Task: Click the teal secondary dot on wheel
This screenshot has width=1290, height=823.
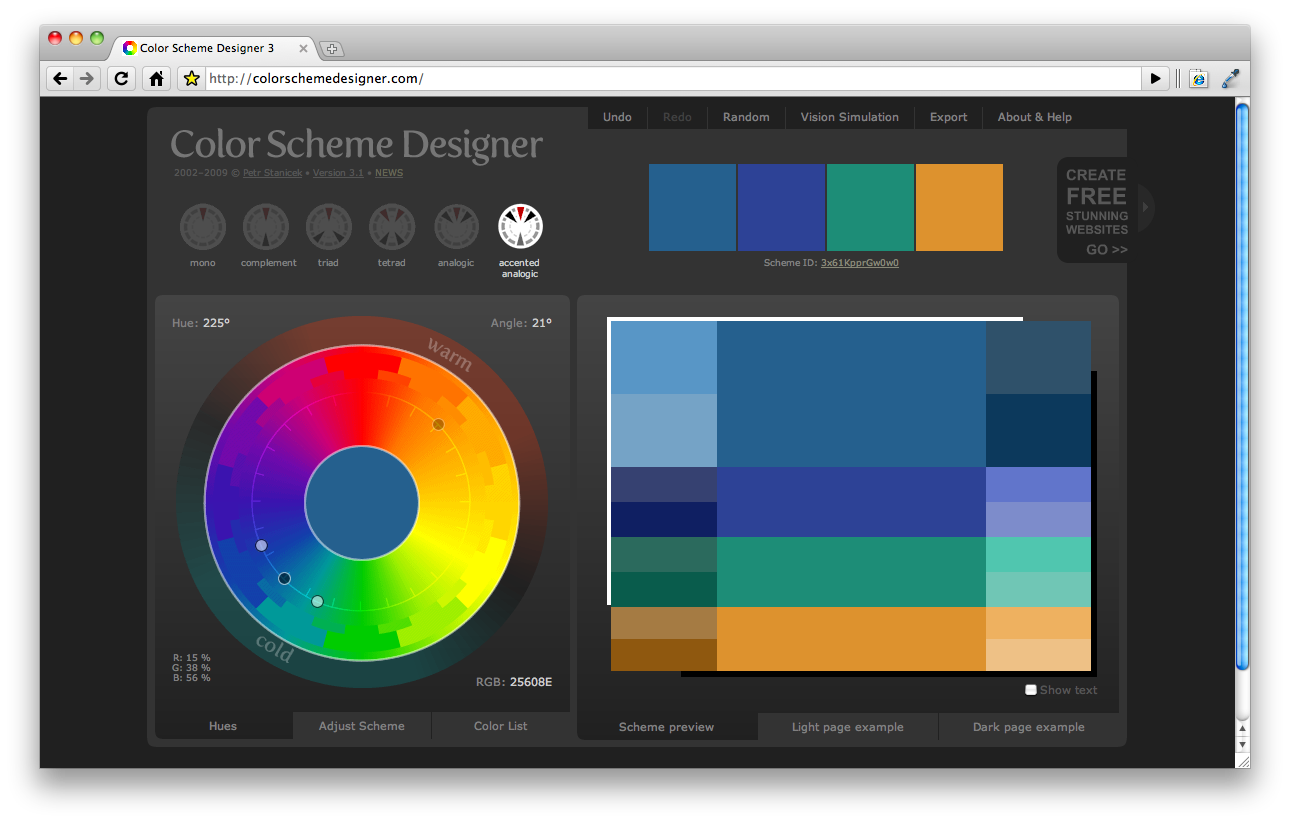Action: [x=317, y=602]
